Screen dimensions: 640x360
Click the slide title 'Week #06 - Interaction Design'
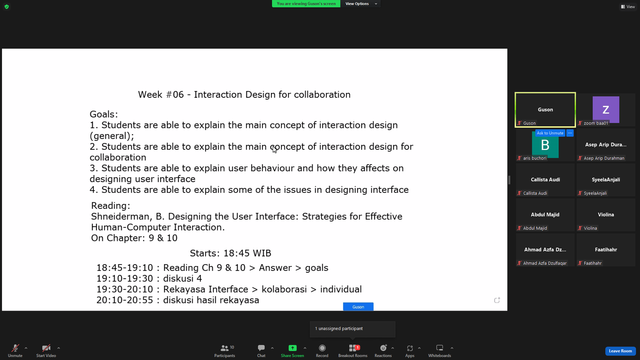coord(244,95)
